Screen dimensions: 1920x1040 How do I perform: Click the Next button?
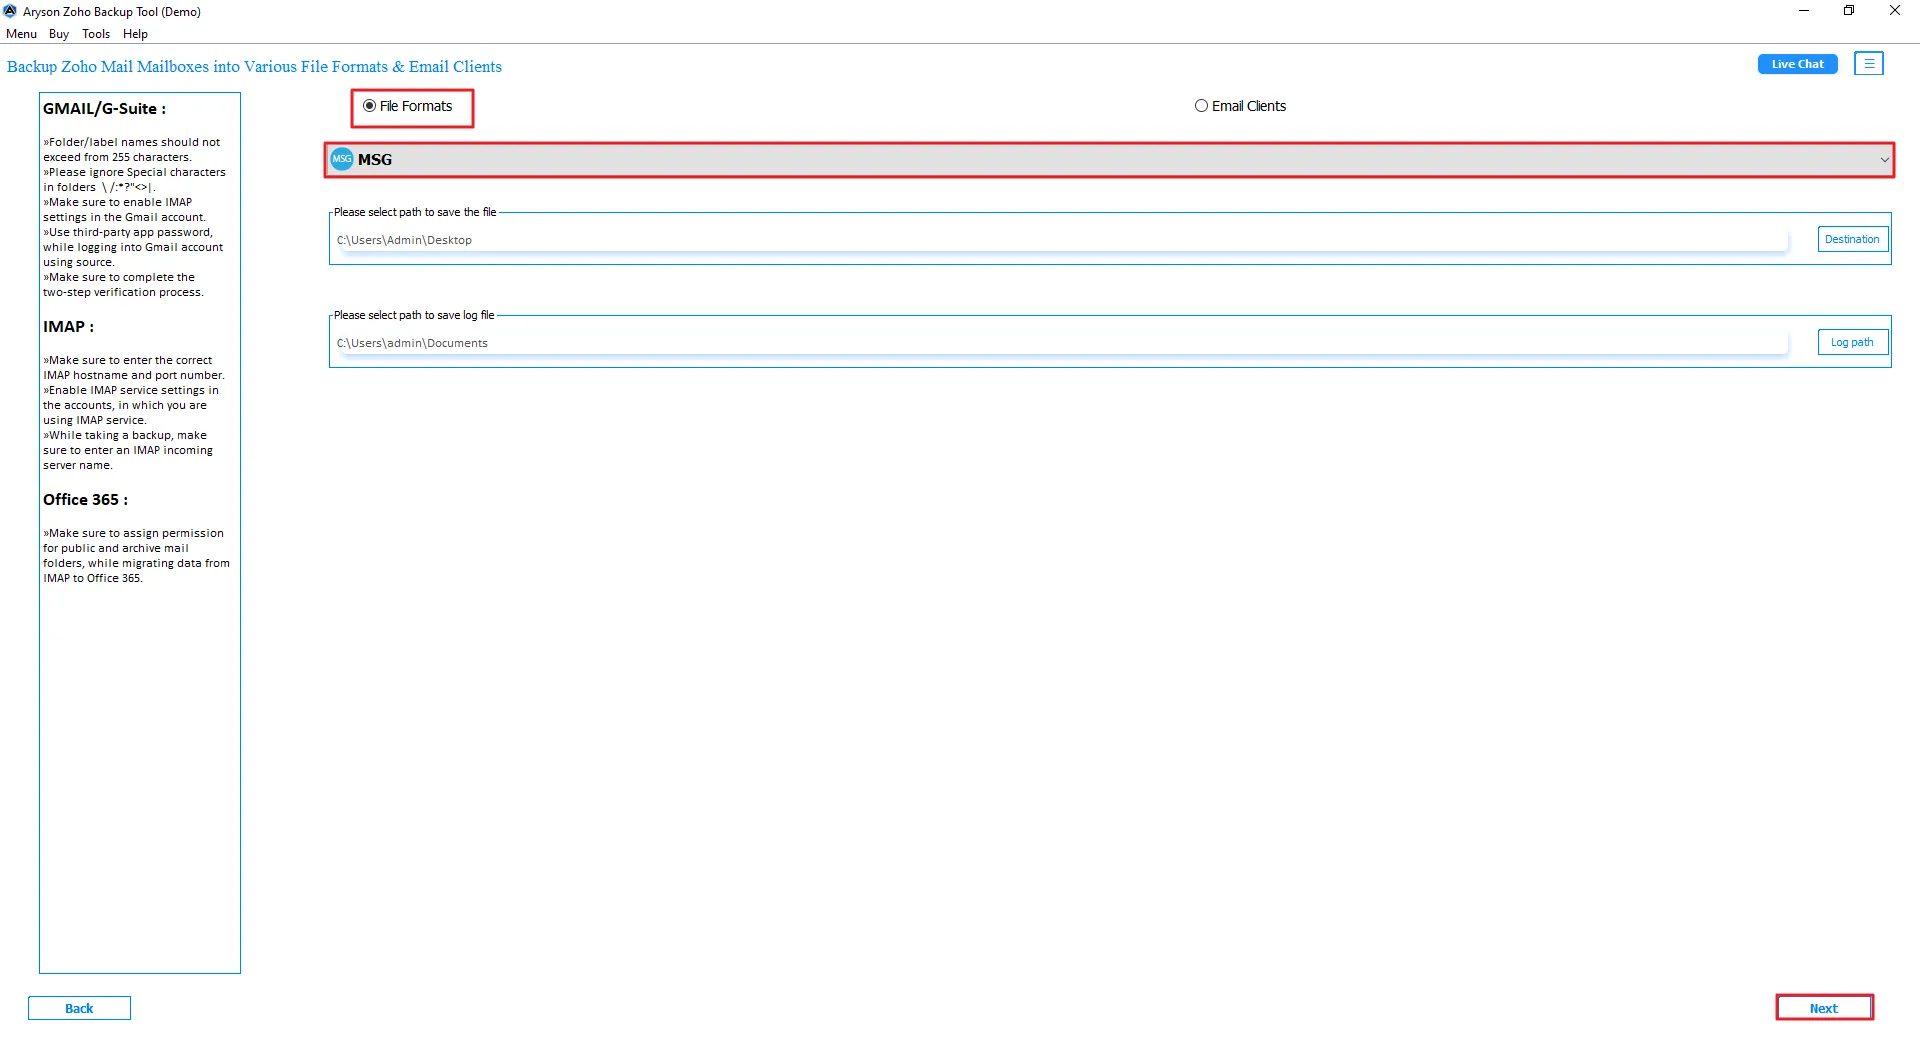pos(1824,1008)
